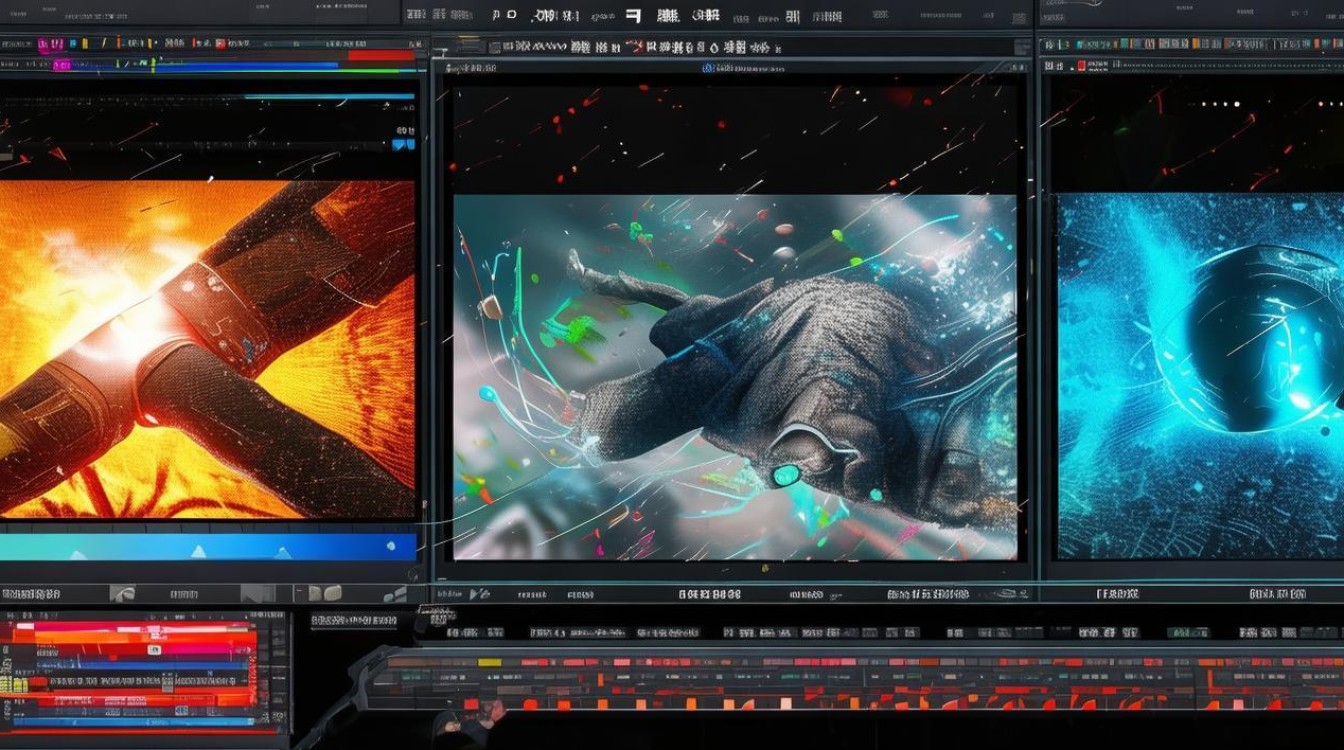1344x750 pixels.
Task: Click the white square icon in the top center toolbar
Action: coord(633,14)
